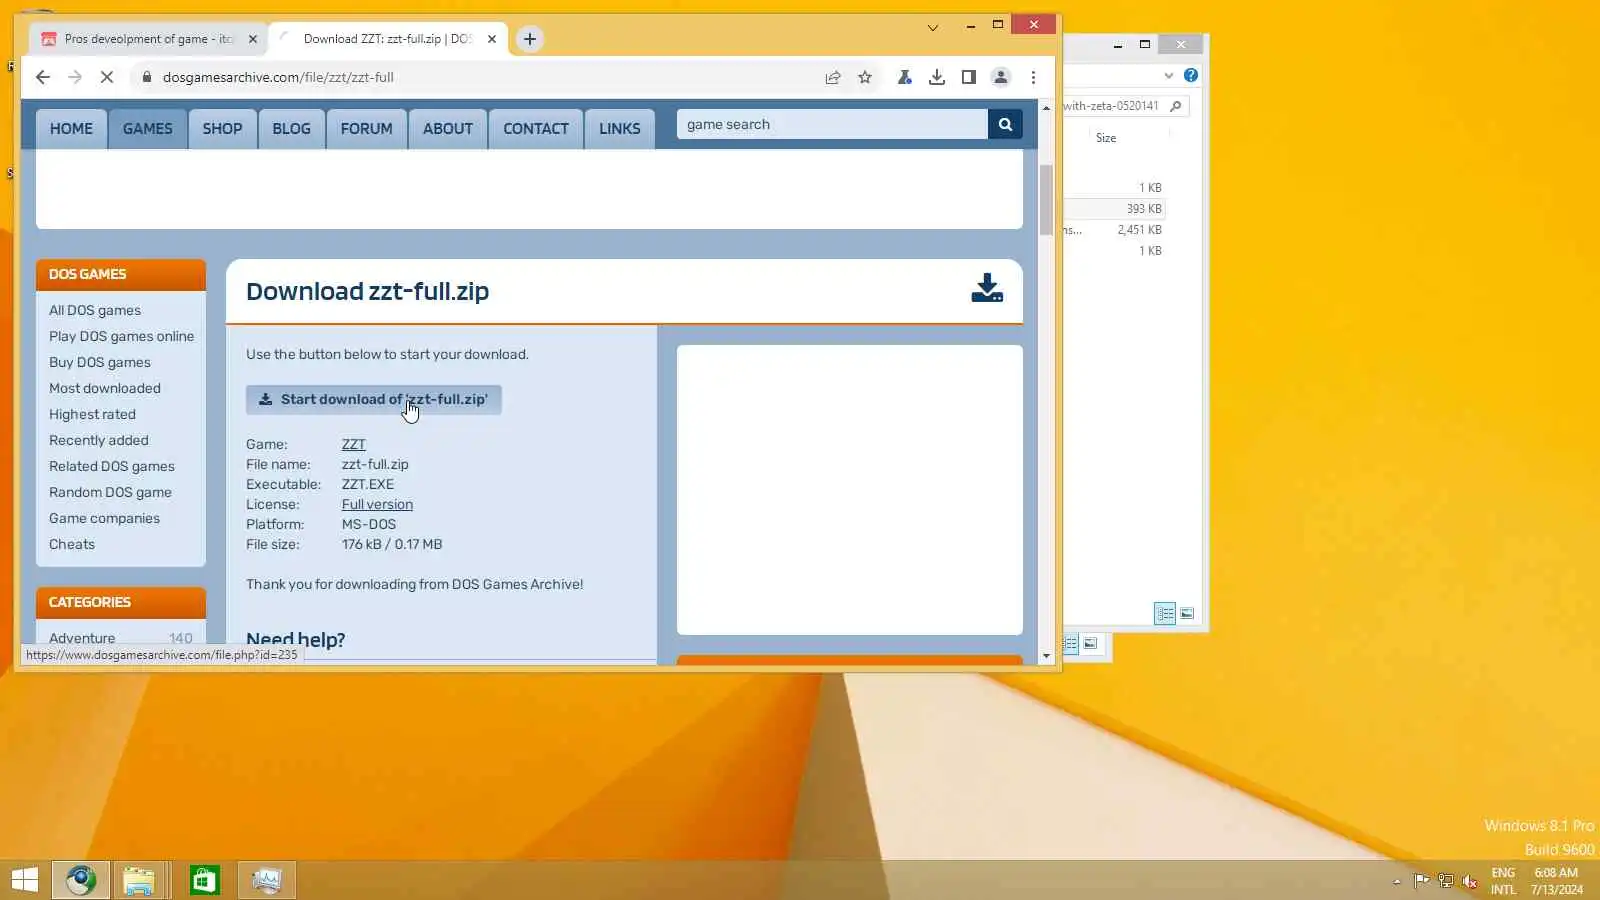Screen dimensions: 1600x900
Task: Open the flask extension icon in the toolbar
Action: [x=904, y=77]
